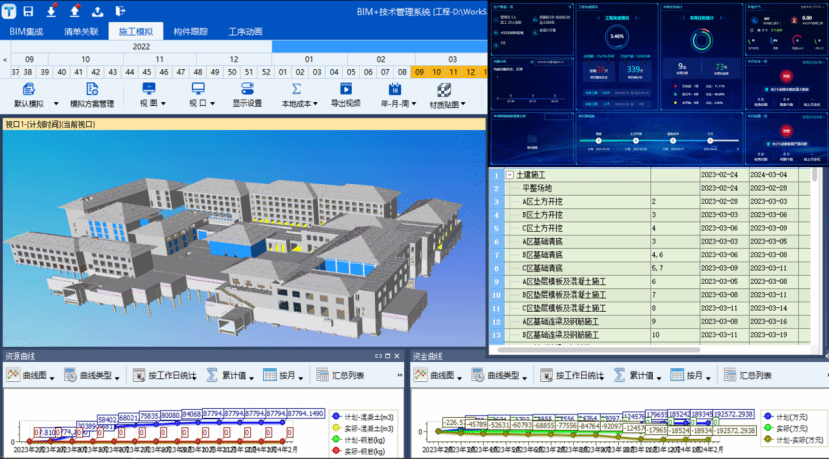Click the save icon in title bar
The height and width of the screenshot is (460, 830).
pos(28,11)
